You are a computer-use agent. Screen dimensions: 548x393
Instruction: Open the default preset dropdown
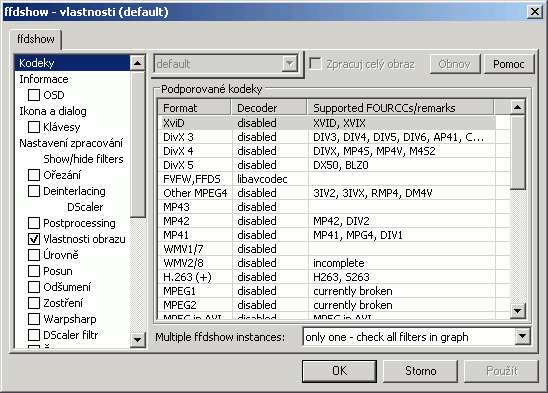(x=290, y=64)
